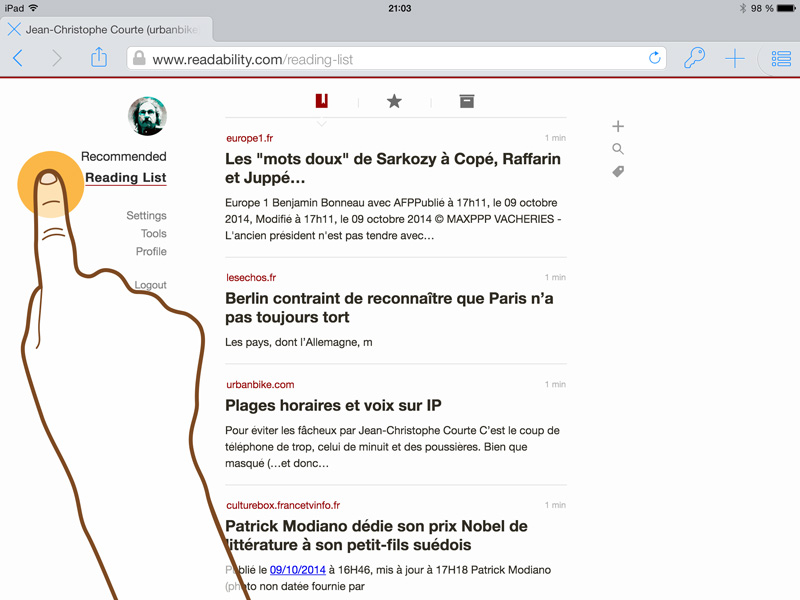
Task: Switch to the star favorites tab
Action: (394, 101)
